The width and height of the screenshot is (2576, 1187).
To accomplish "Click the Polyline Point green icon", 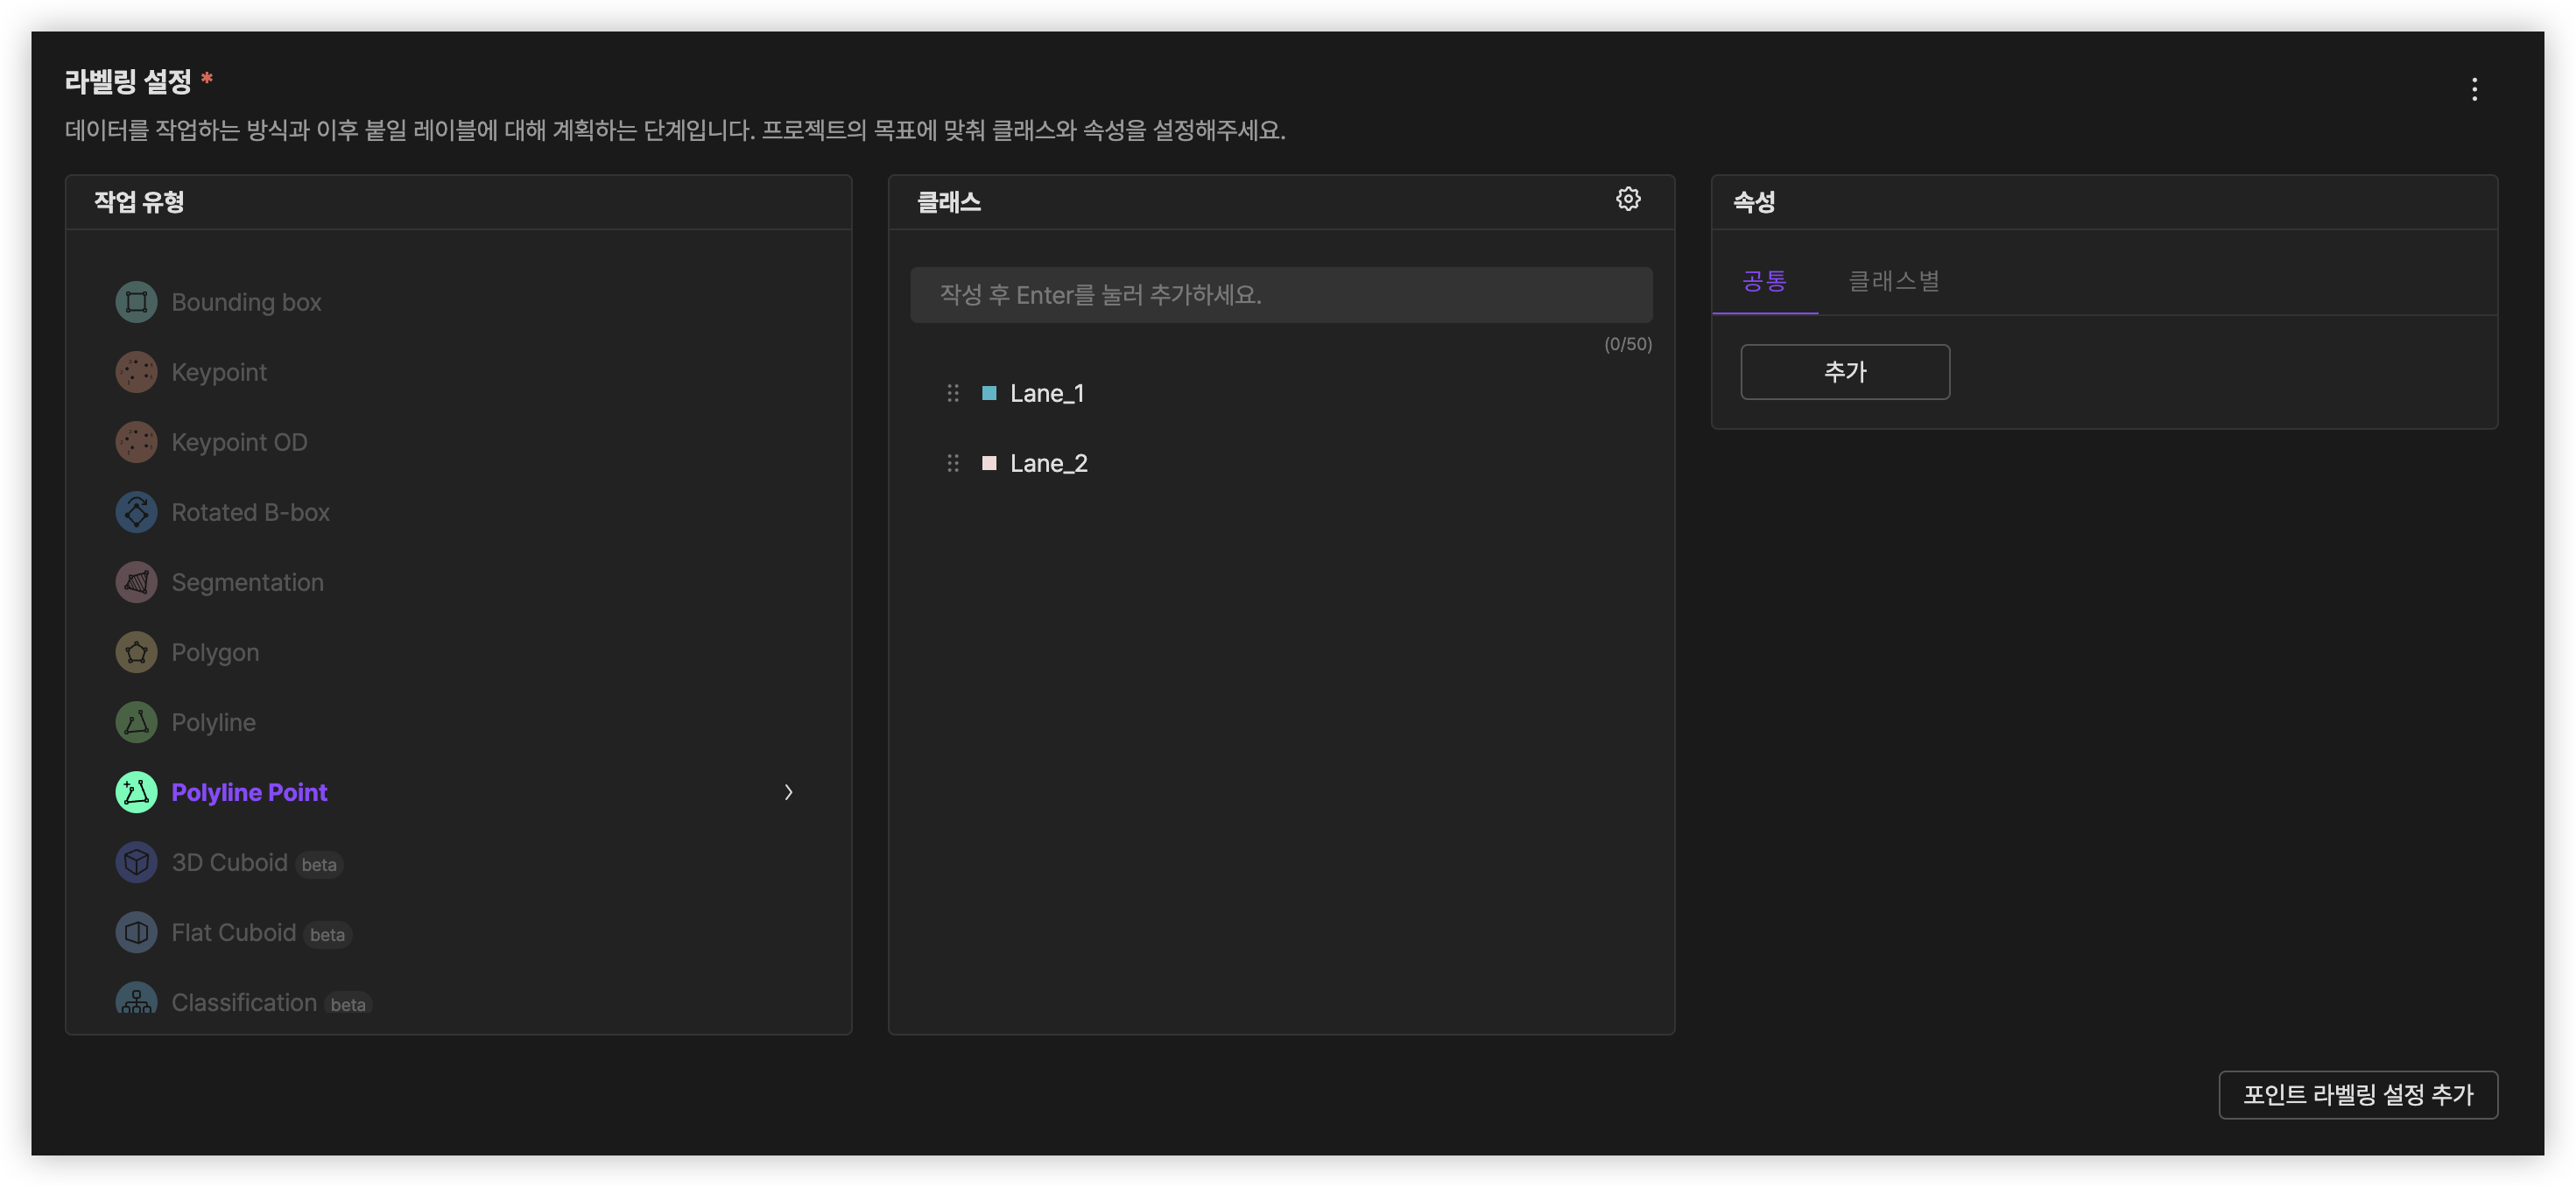I will pos(136,792).
